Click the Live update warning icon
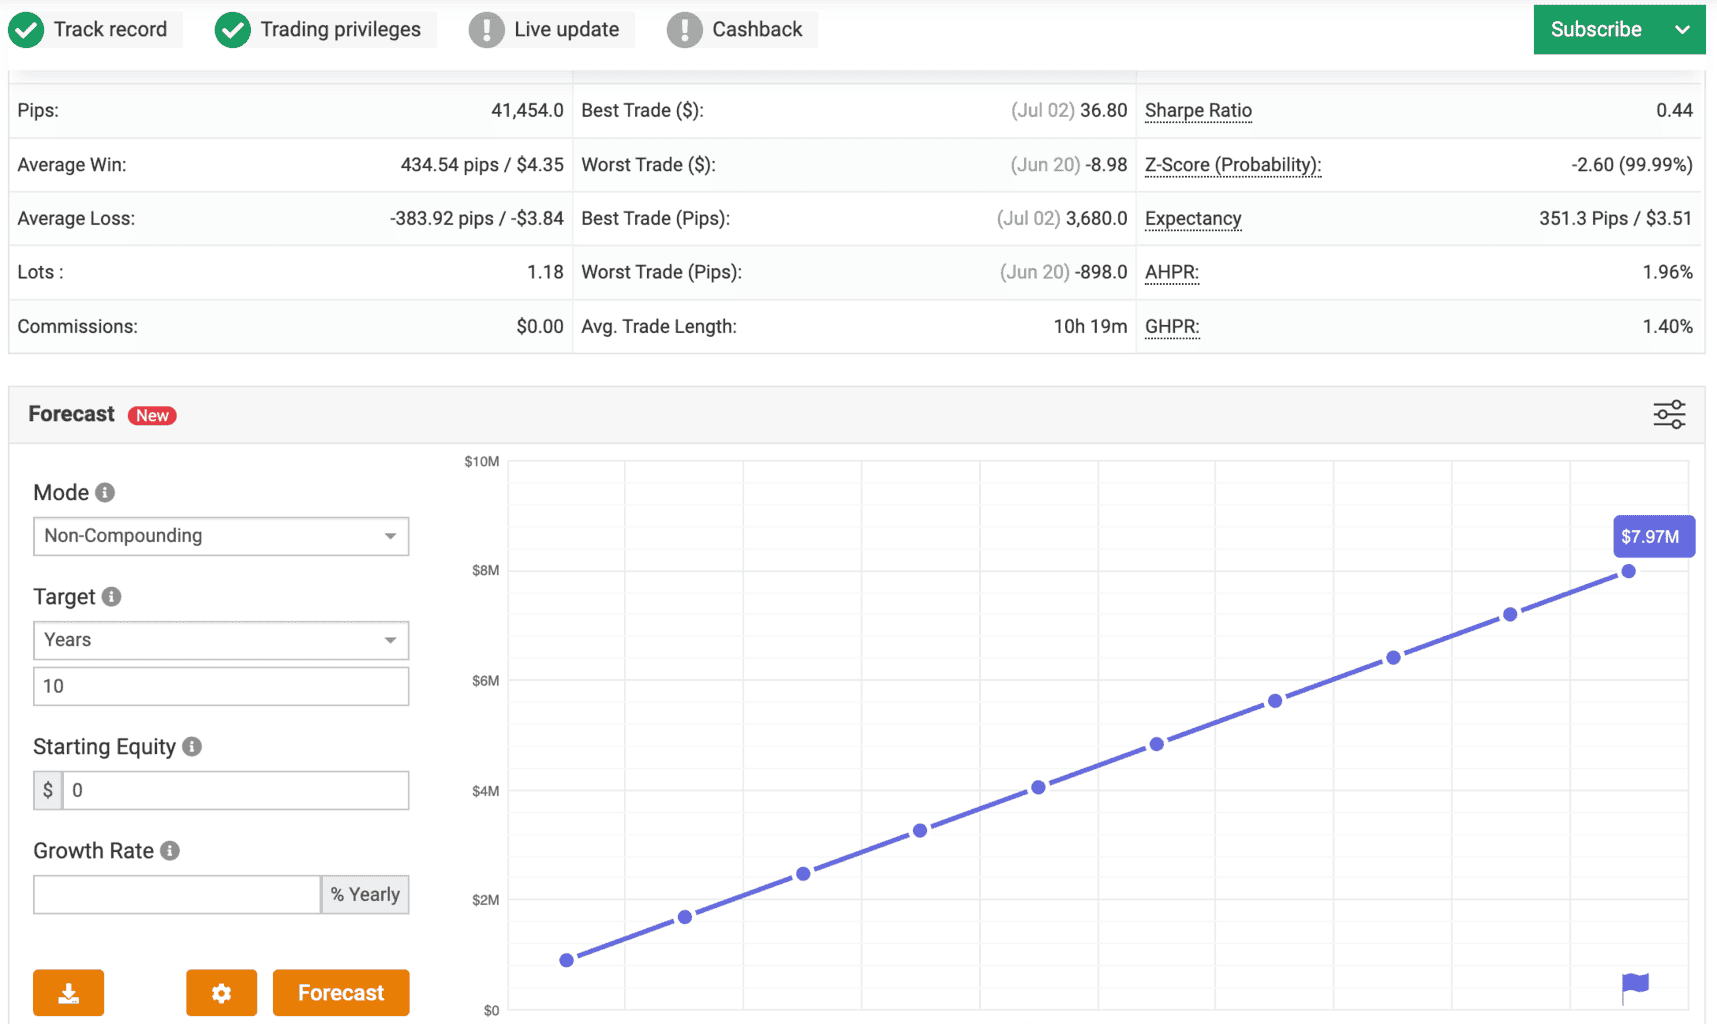 click(486, 30)
